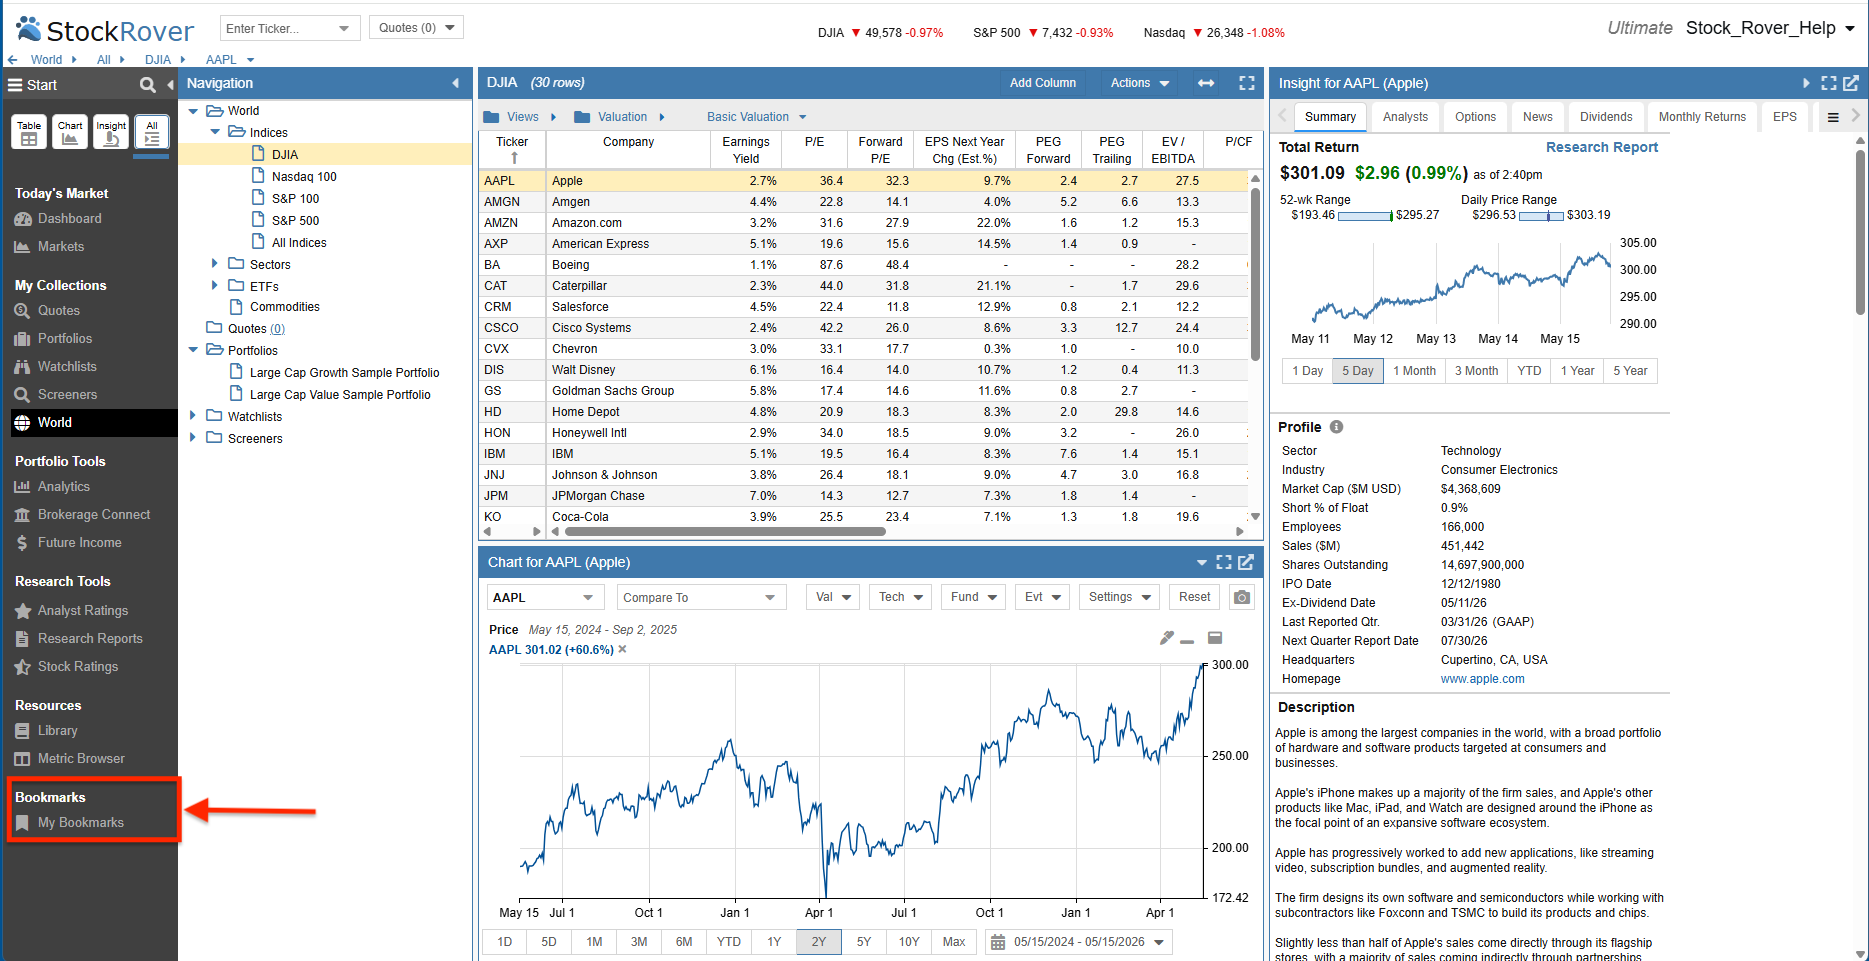Image resolution: width=1869 pixels, height=961 pixels.
Task: Select the 1 Month total return period
Action: [1414, 371]
